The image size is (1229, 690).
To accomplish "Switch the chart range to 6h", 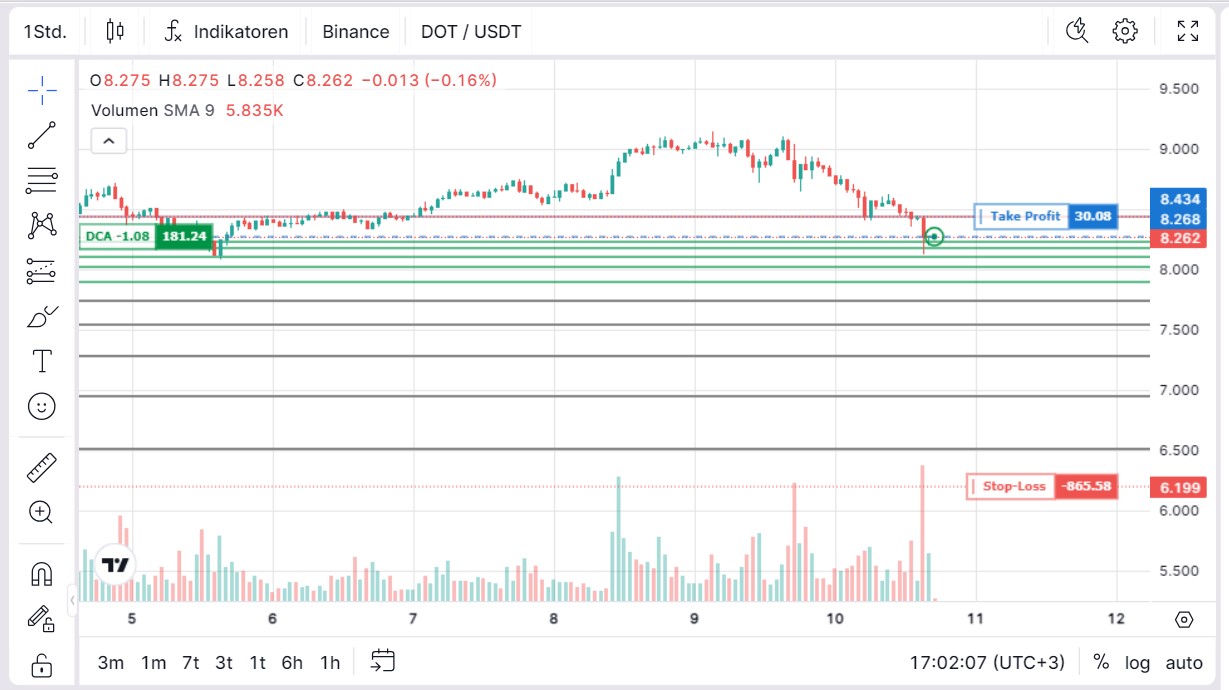I will 292,662.
